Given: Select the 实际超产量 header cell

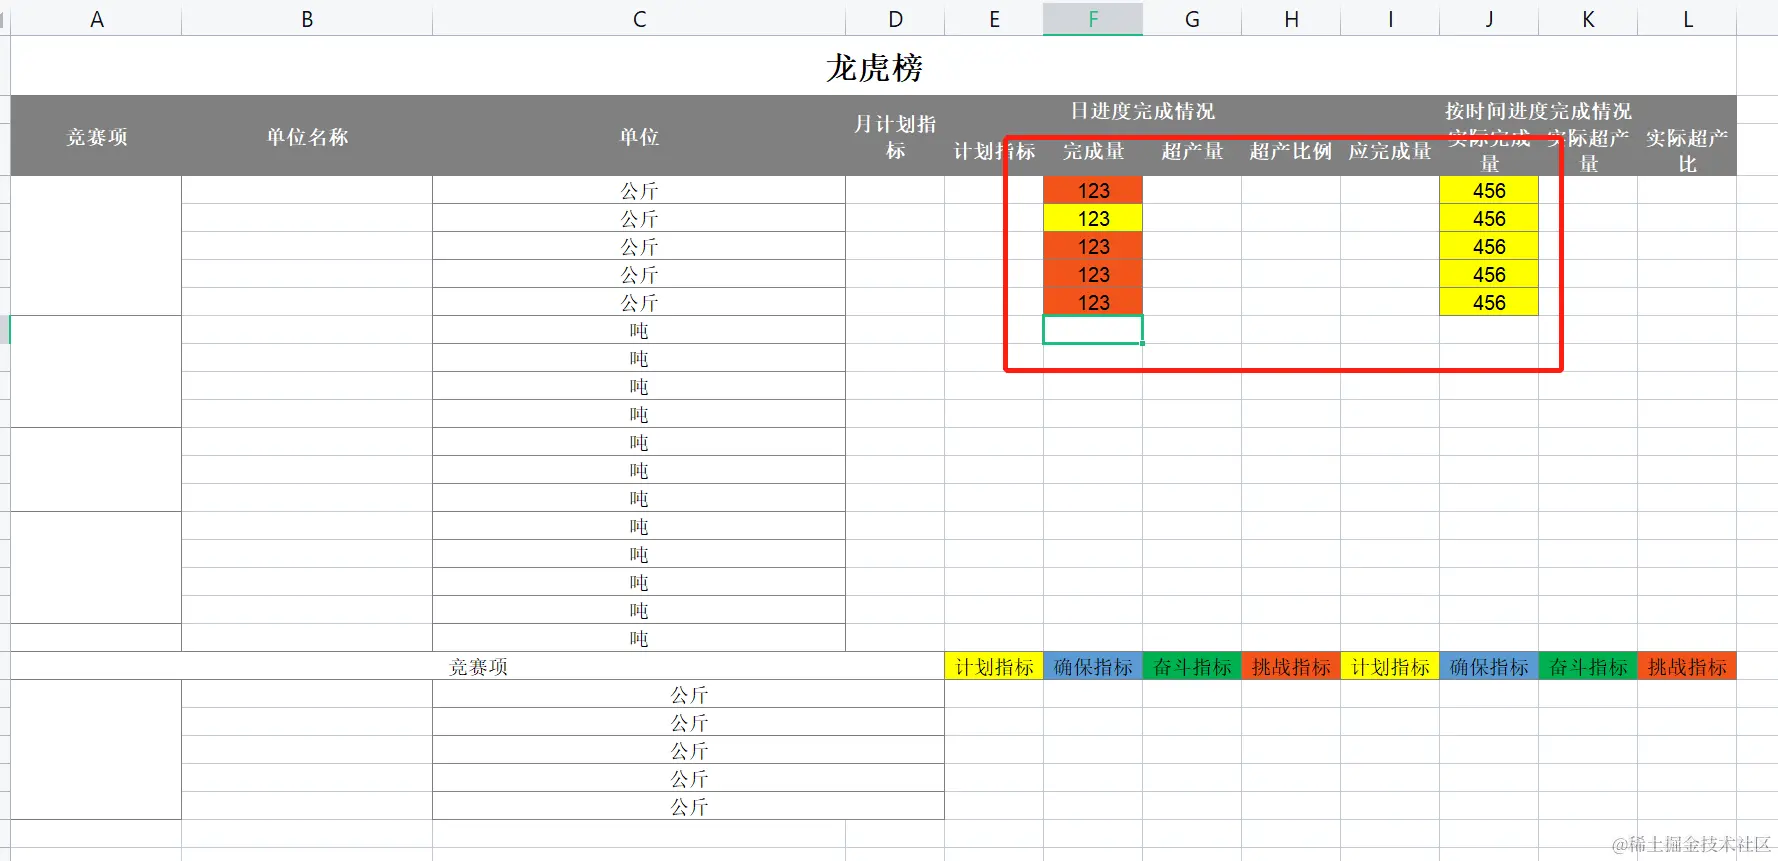Looking at the screenshot, I should pos(1588,151).
